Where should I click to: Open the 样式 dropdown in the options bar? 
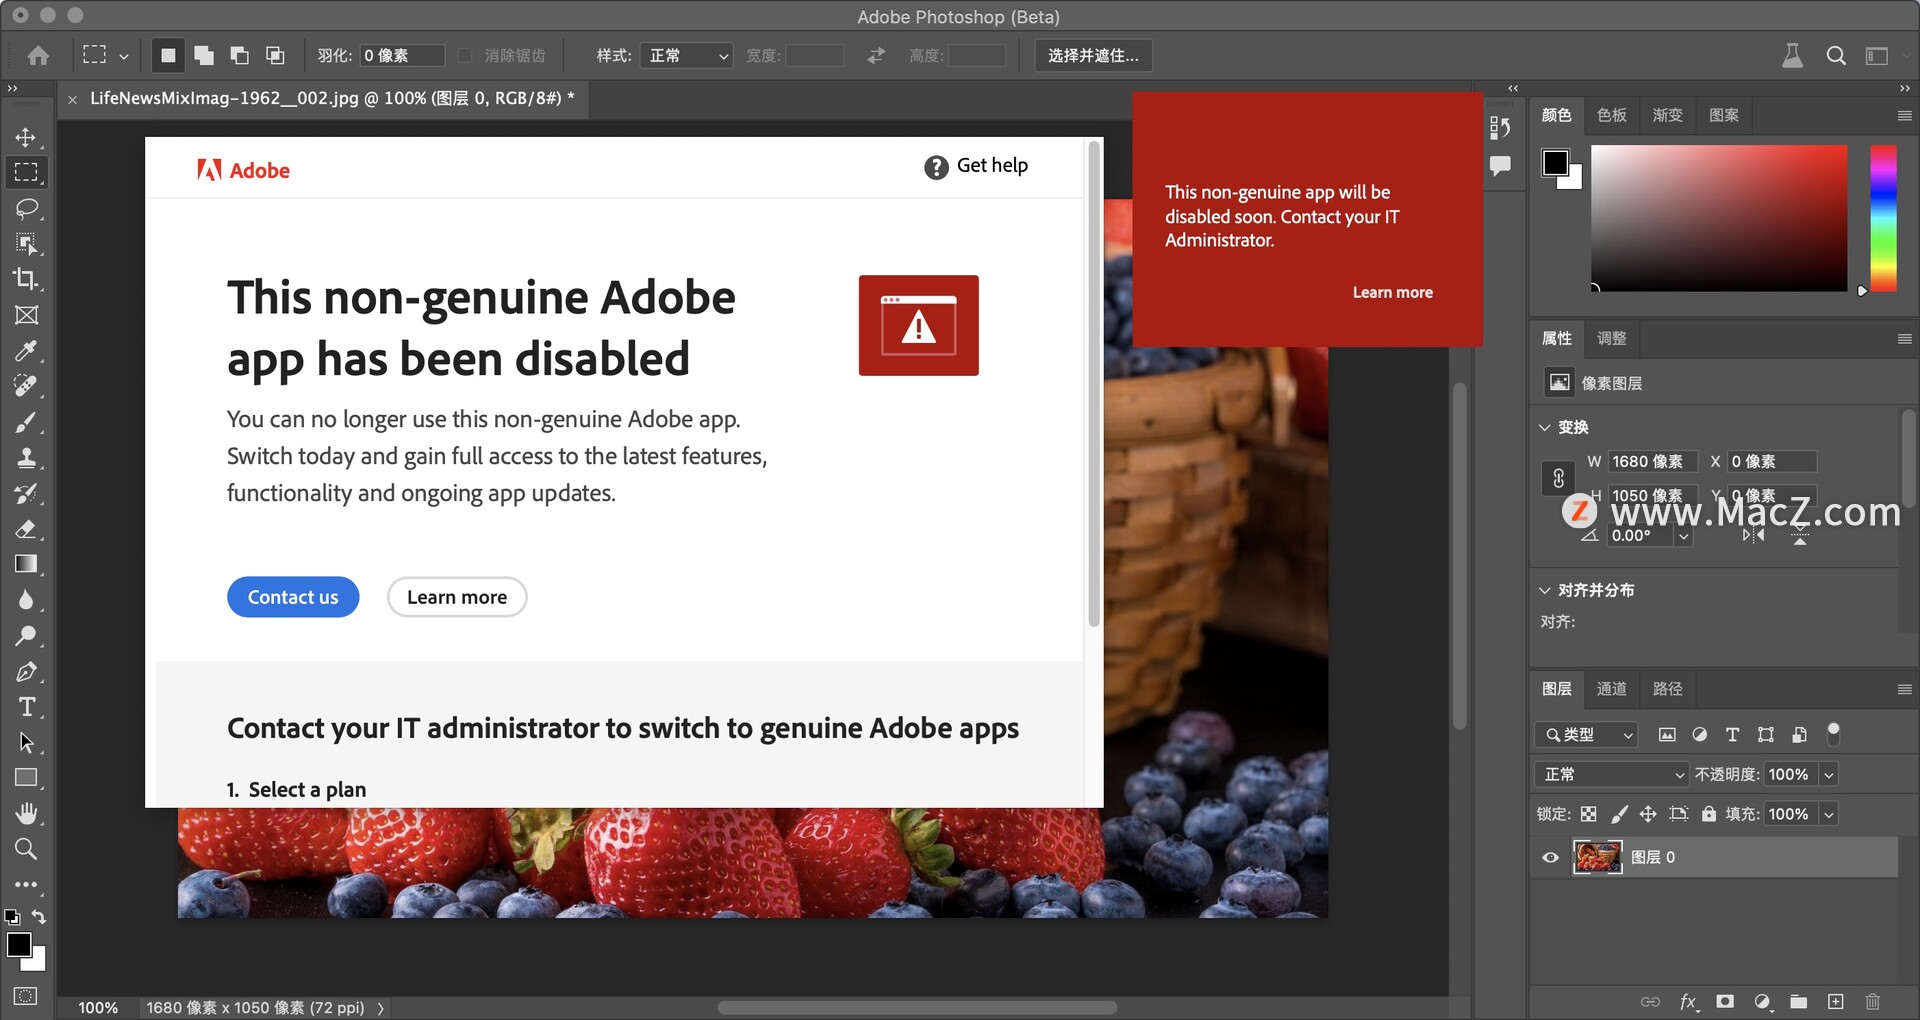(x=686, y=55)
